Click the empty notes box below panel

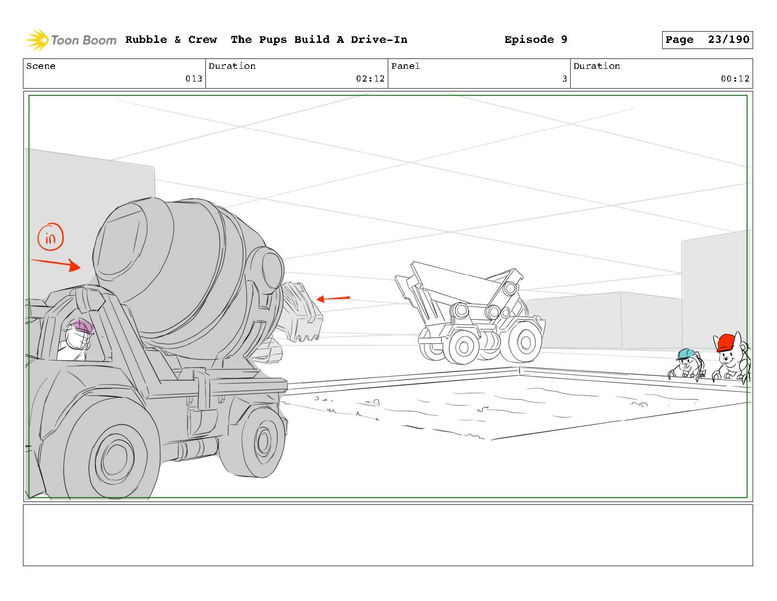click(388, 535)
